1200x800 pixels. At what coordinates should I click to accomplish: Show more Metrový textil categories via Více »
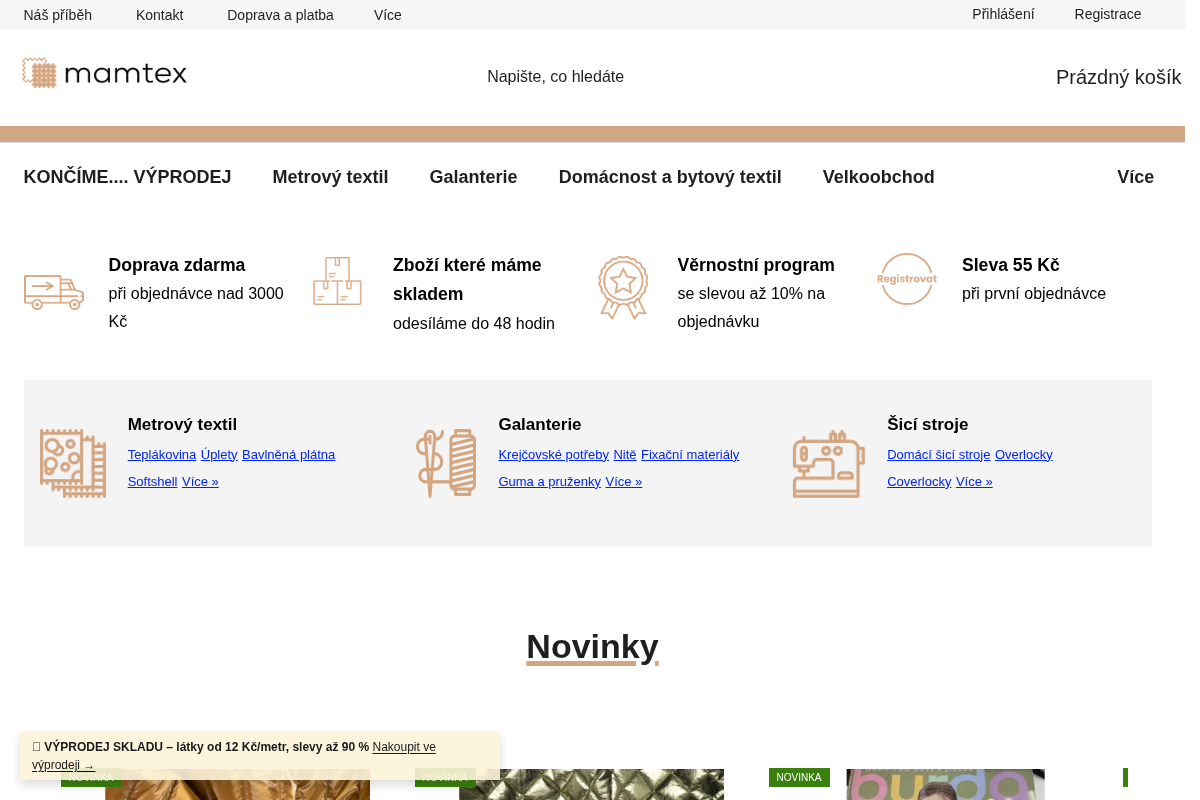click(200, 482)
